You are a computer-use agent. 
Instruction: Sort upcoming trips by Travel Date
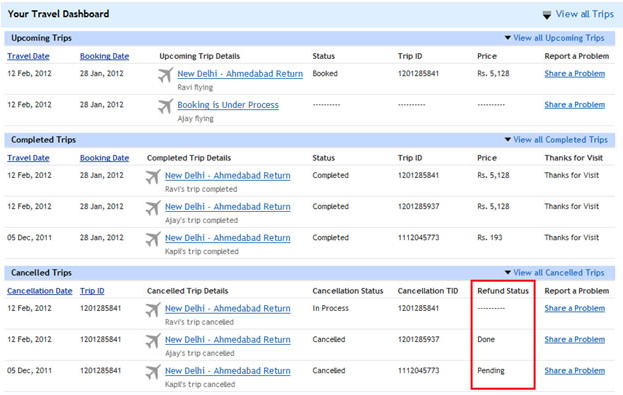tap(28, 56)
